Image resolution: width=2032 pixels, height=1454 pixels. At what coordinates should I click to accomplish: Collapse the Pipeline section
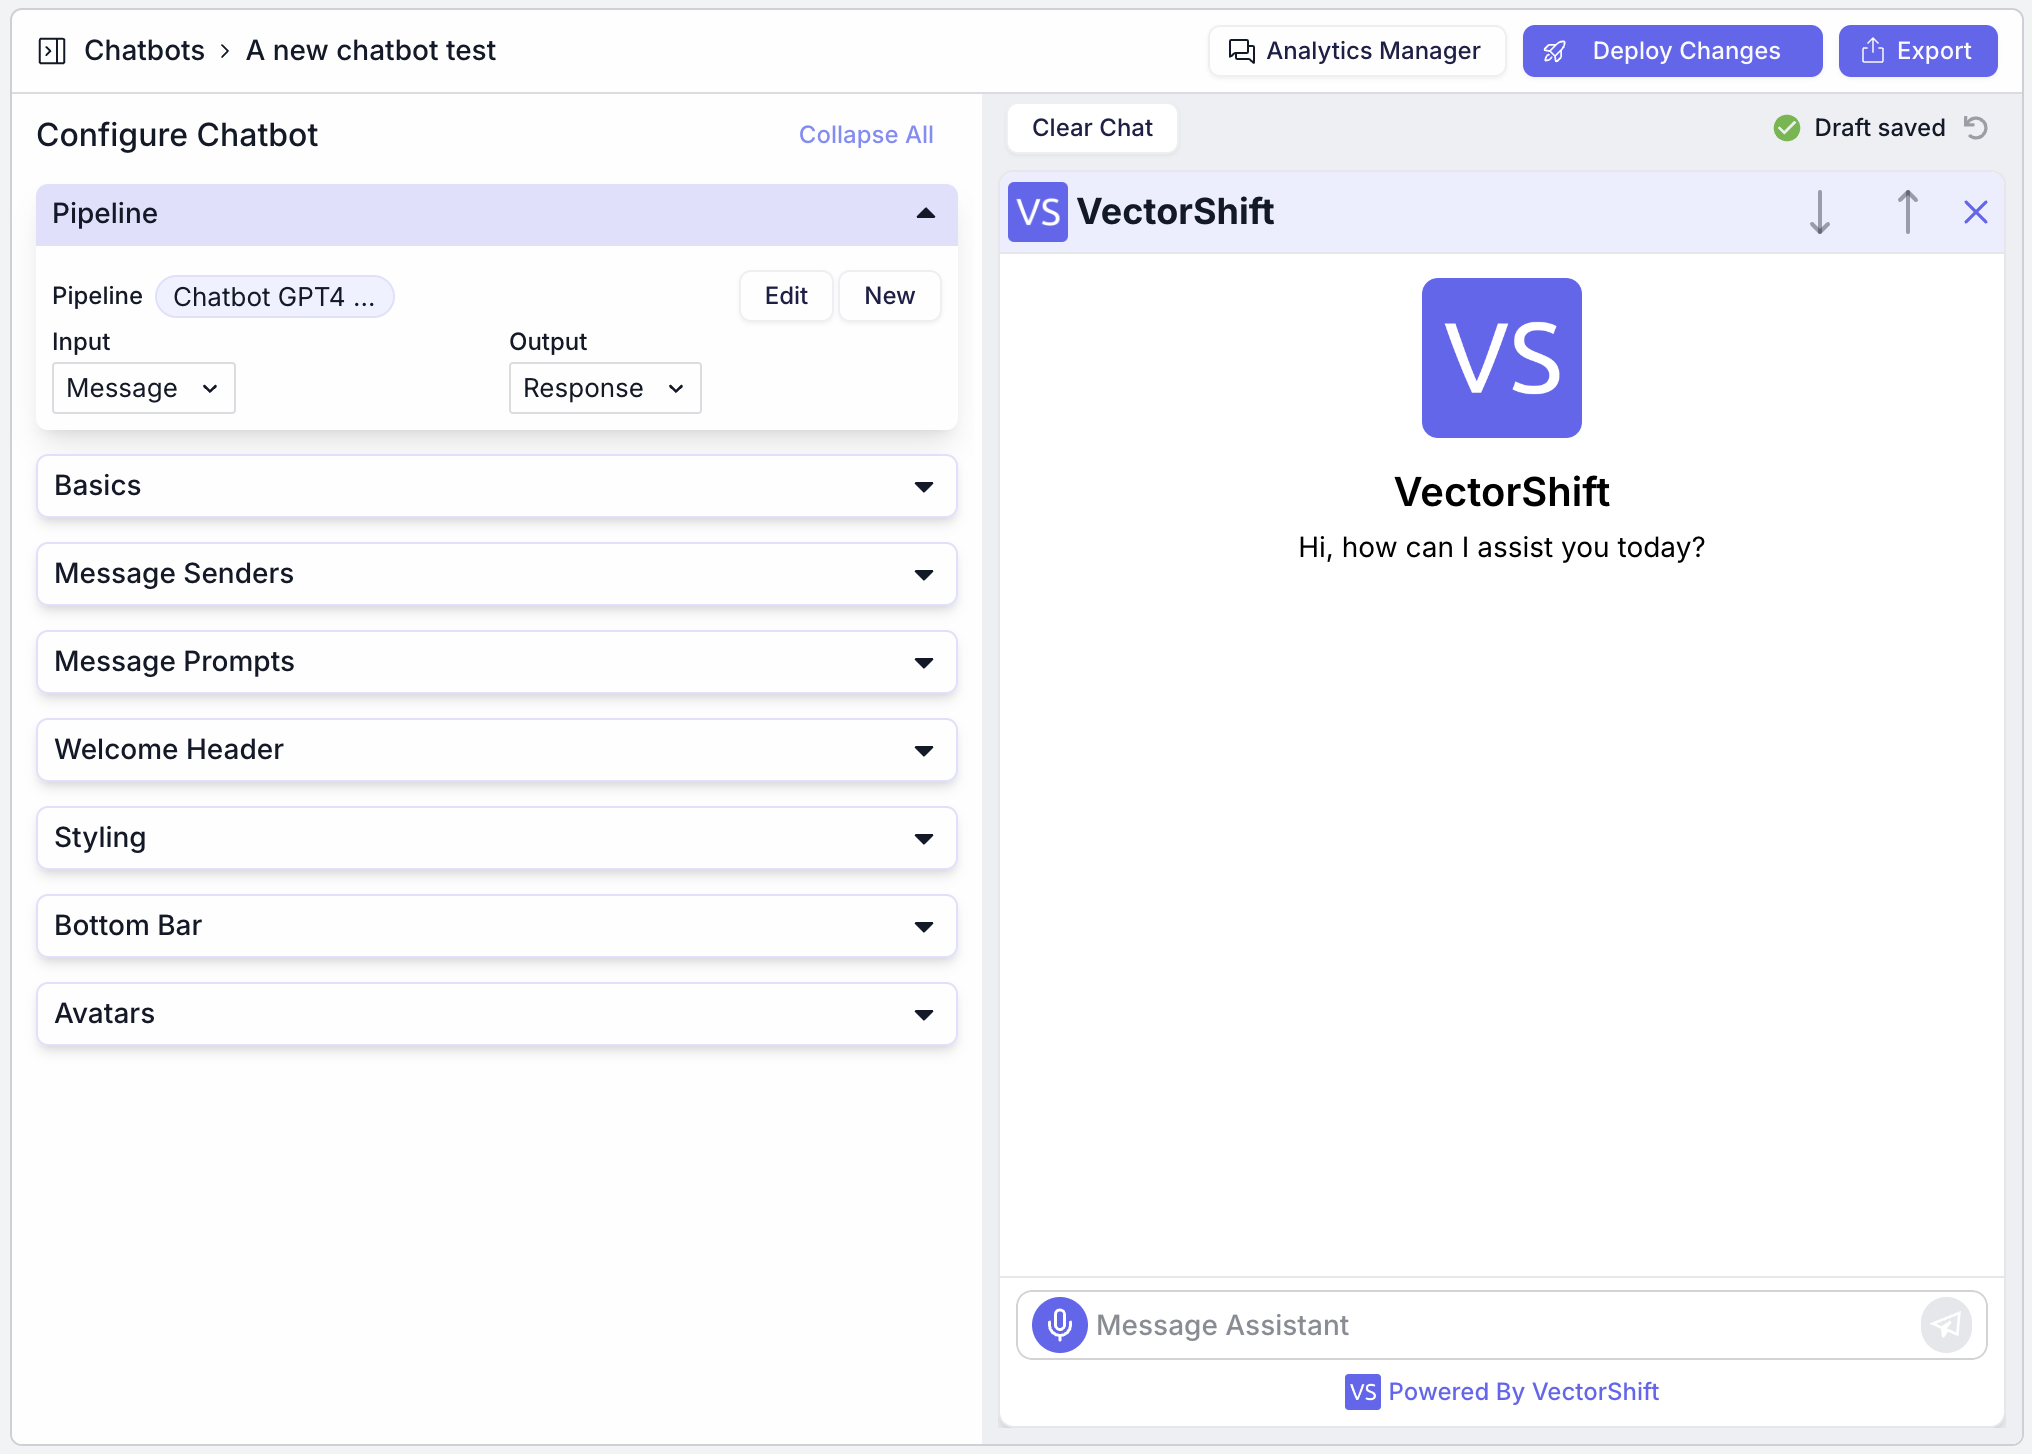point(924,214)
